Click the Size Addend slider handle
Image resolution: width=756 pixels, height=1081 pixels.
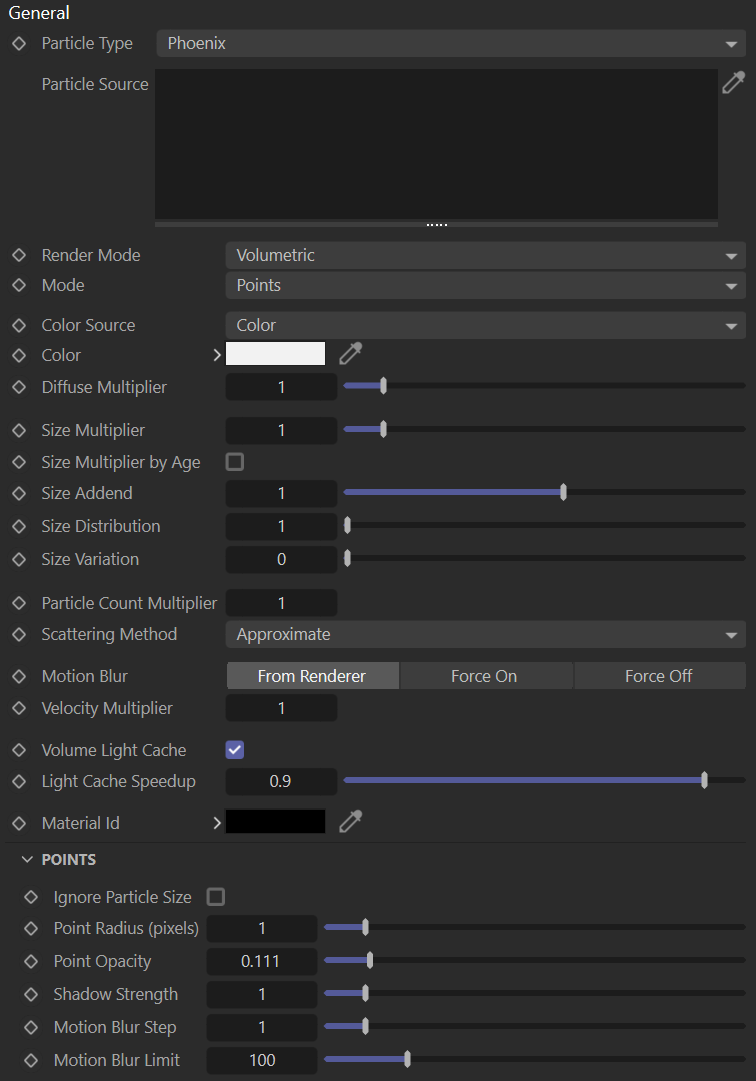click(564, 492)
